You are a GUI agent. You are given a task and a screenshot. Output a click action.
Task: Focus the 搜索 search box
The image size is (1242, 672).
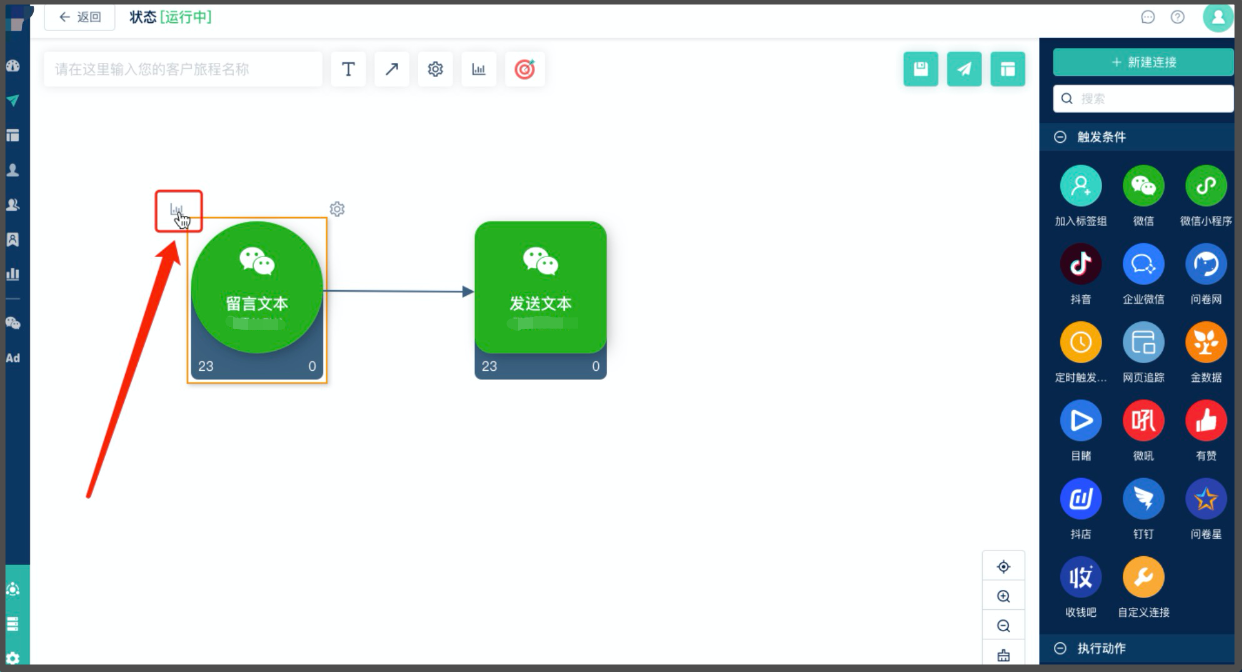pos(1143,99)
